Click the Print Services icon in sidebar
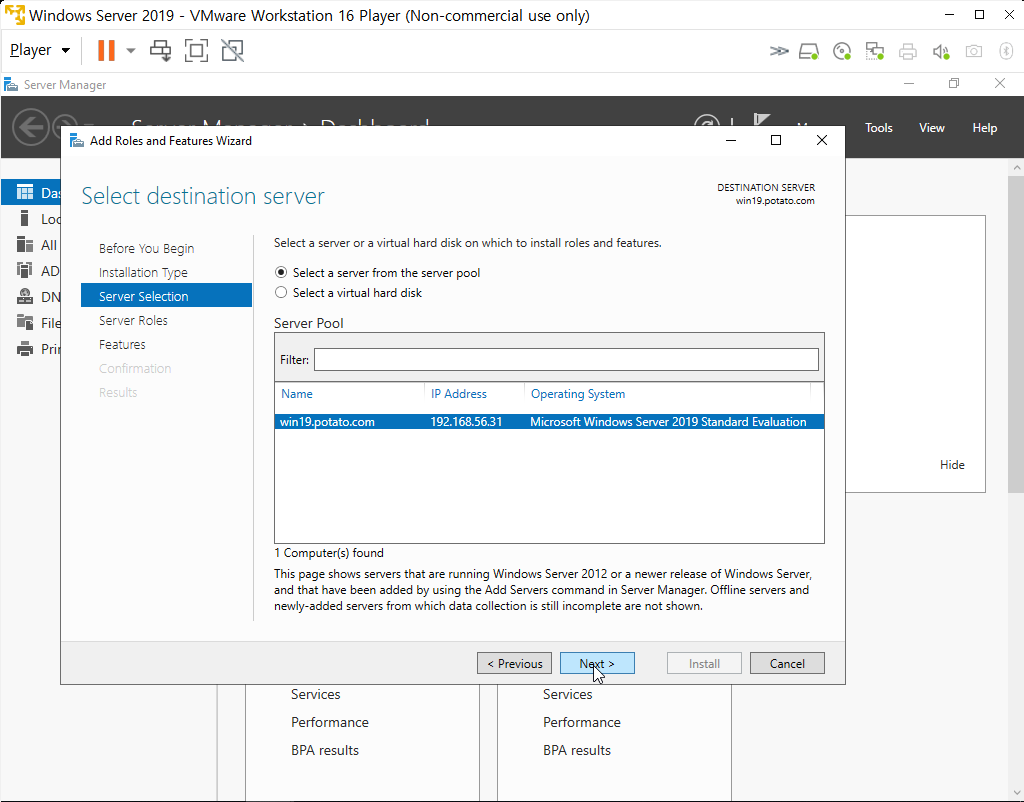 [25, 349]
